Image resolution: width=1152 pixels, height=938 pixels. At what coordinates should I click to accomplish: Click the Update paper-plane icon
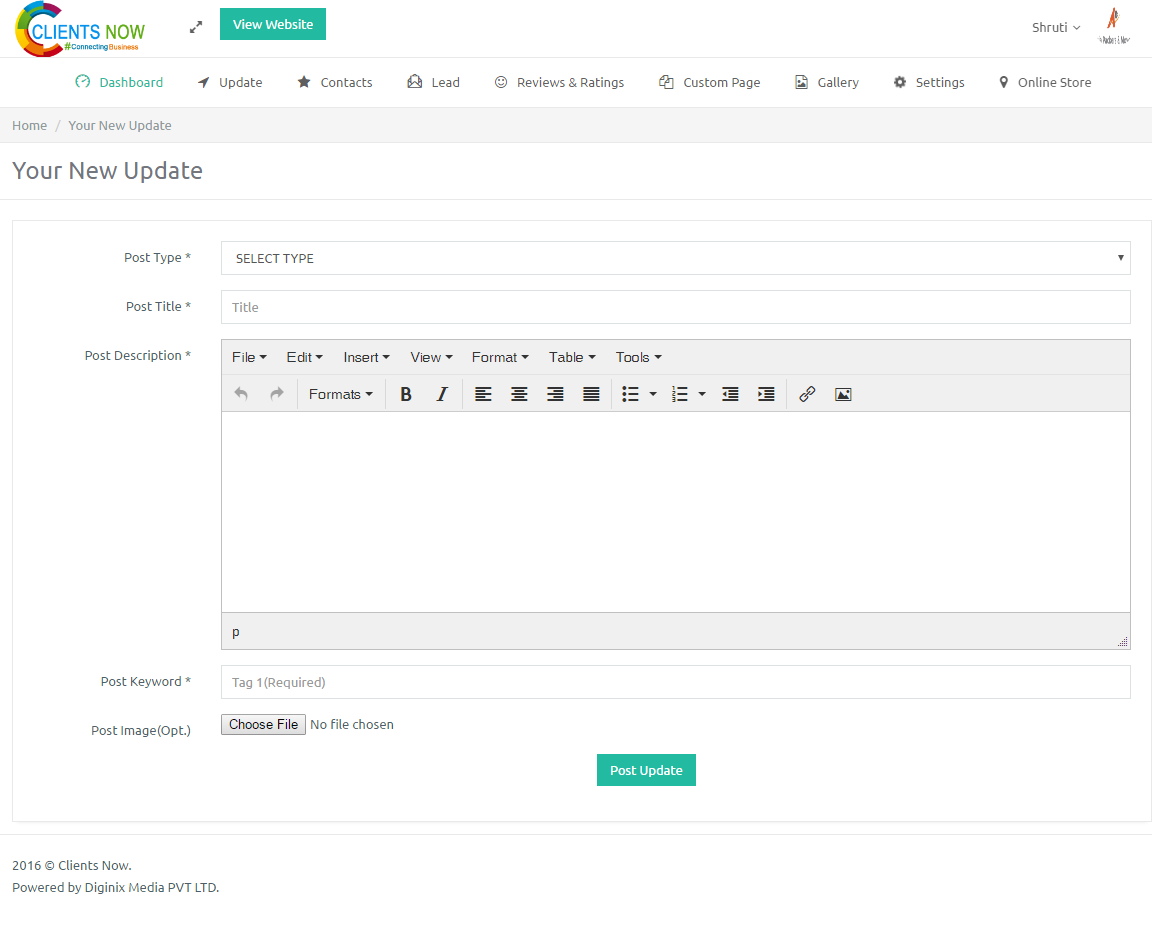(204, 82)
